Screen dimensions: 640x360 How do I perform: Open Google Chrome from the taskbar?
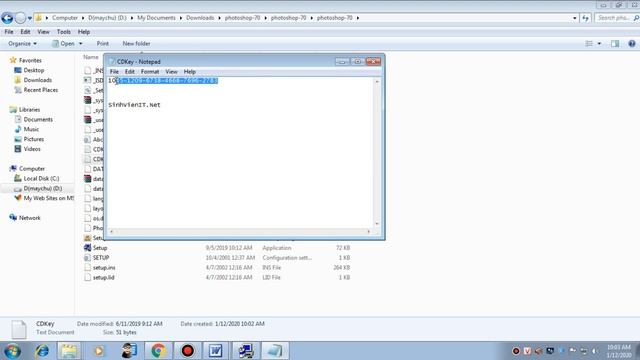[x=158, y=351]
